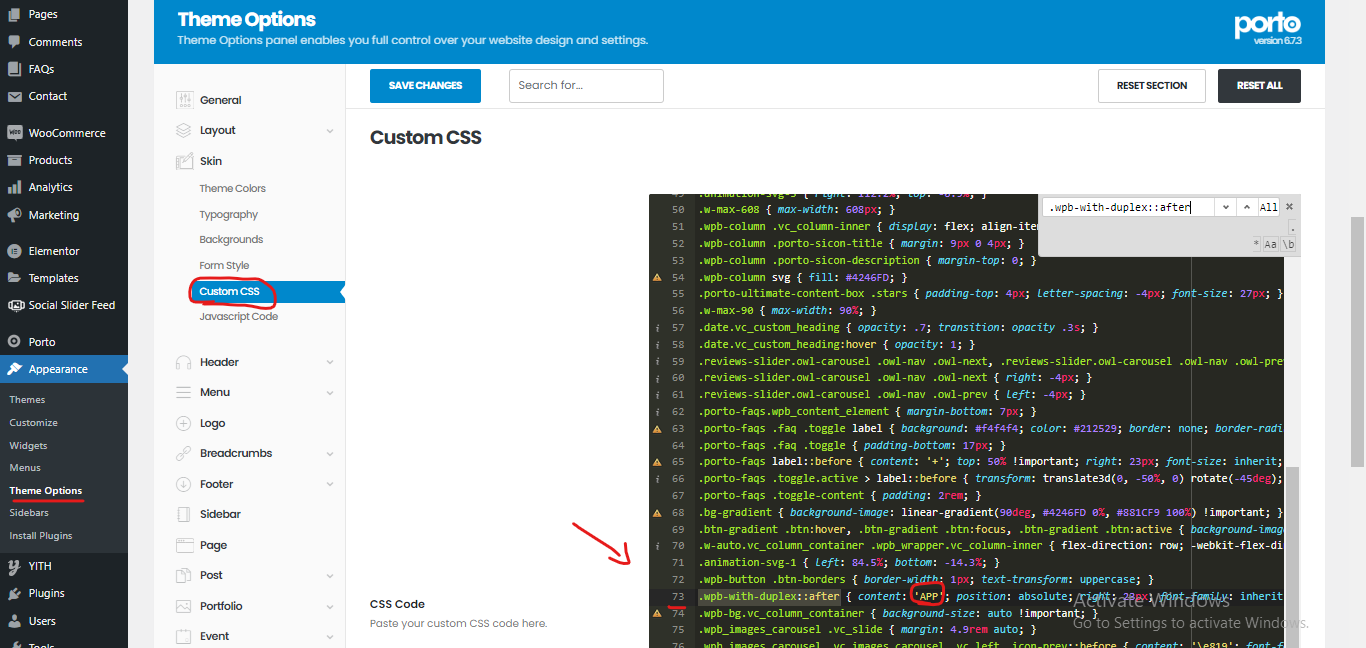Click the Pages icon in admin sidebar
This screenshot has height=648, width=1366.
click(14, 14)
